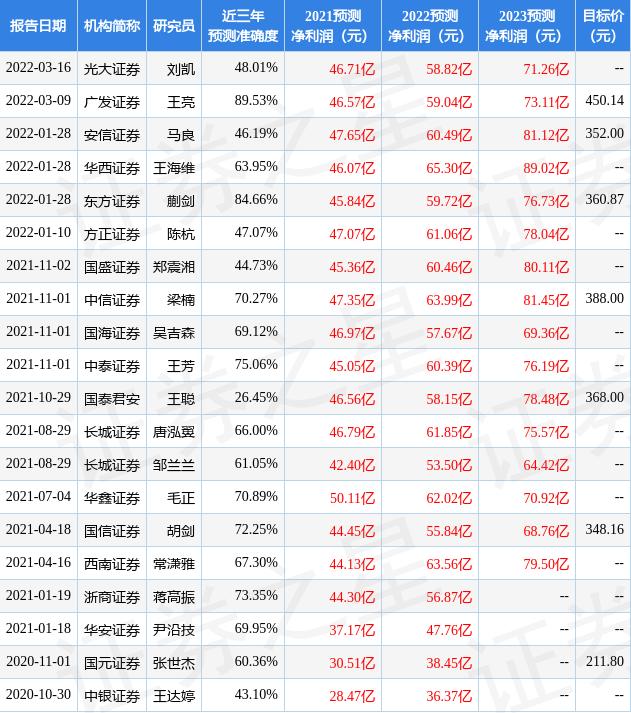Image resolution: width=631 pixels, height=713 pixels.
Task: Click the 2021预测净利润 column header
Action: tap(333, 25)
